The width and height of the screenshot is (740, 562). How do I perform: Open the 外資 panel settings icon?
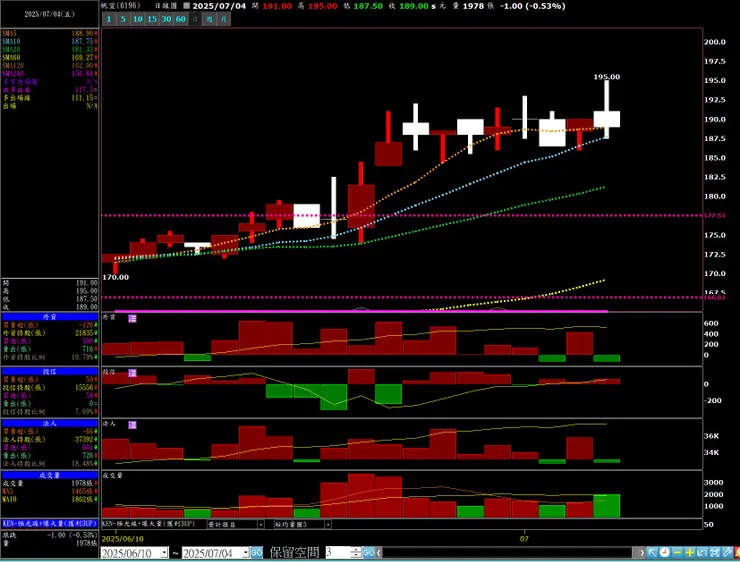pyautogui.click(x=133, y=319)
